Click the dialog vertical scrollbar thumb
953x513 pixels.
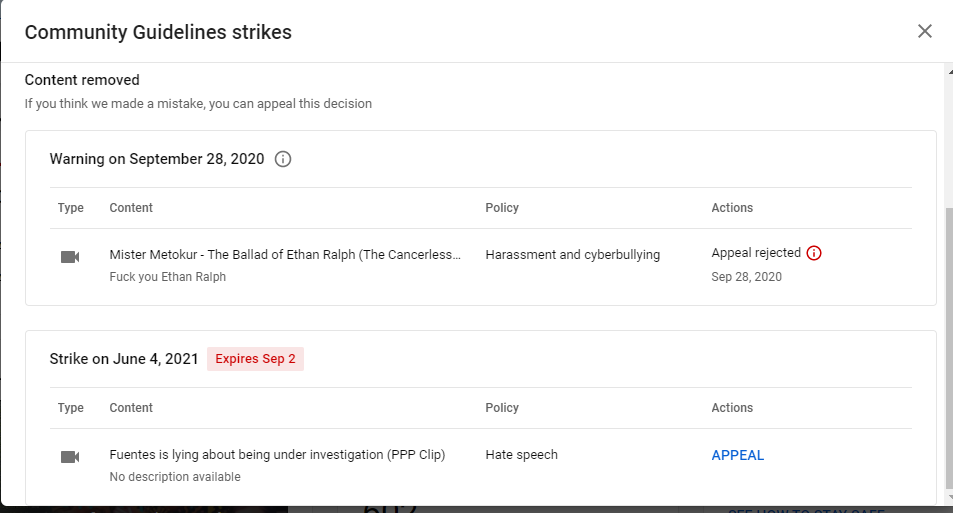(x=949, y=348)
